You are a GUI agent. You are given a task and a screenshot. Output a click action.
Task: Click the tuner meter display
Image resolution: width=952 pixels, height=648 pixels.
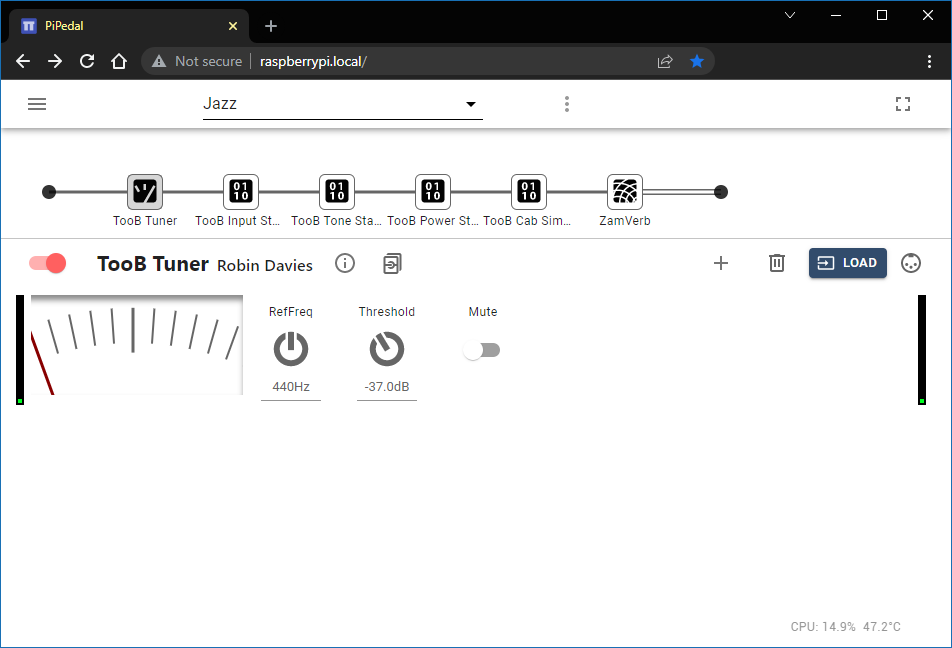(x=137, y=345)
